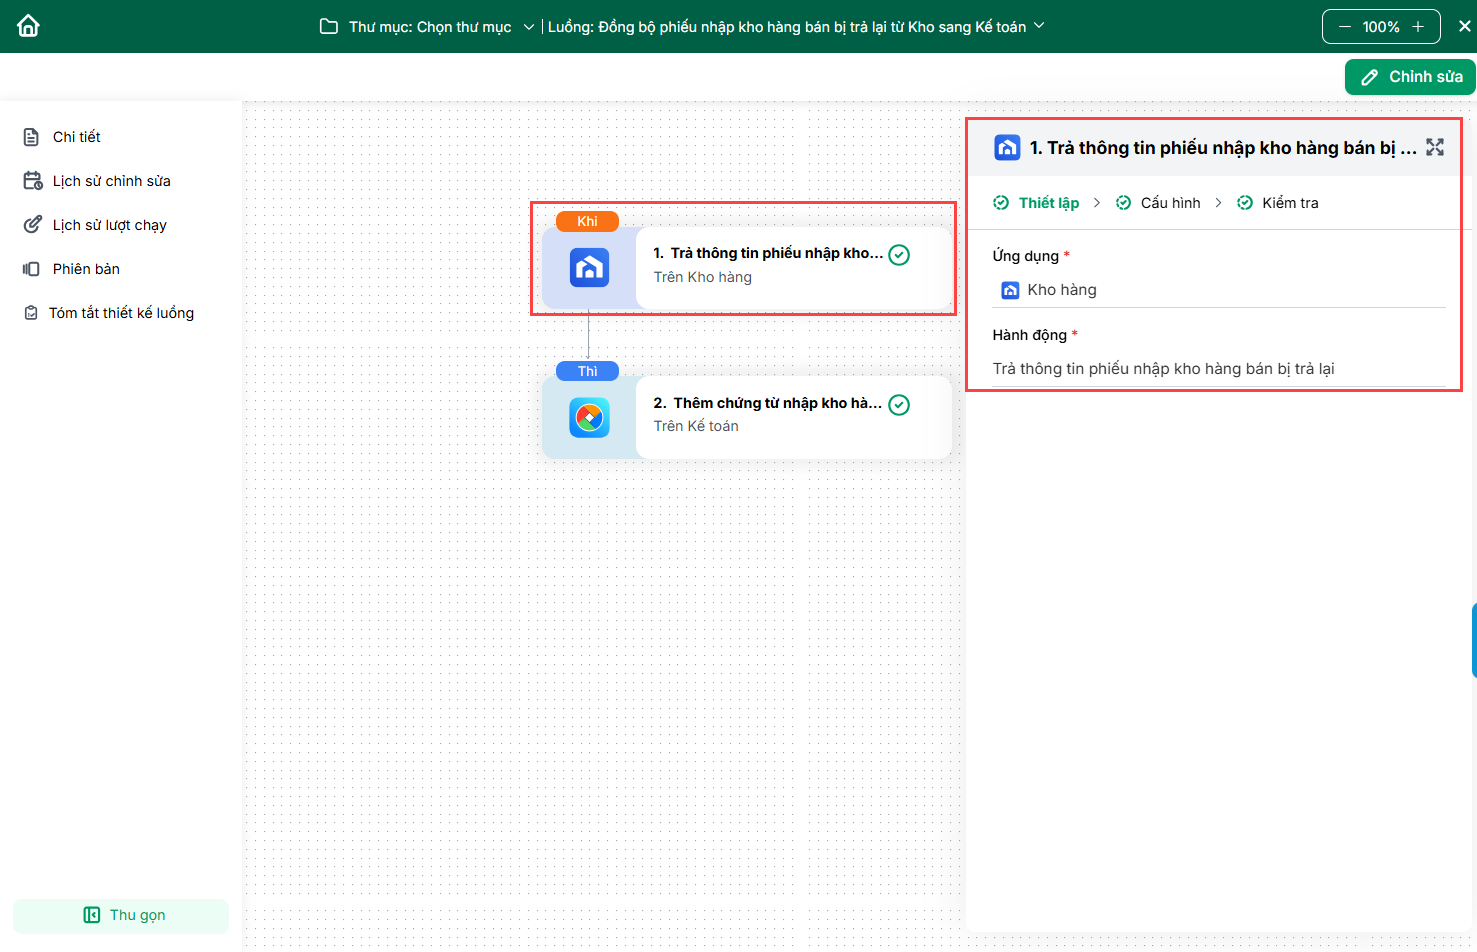Viewport: 1477px width, 952px height.
Task: Decrease zoom with minus button
Action: [x=1344, y=27]
